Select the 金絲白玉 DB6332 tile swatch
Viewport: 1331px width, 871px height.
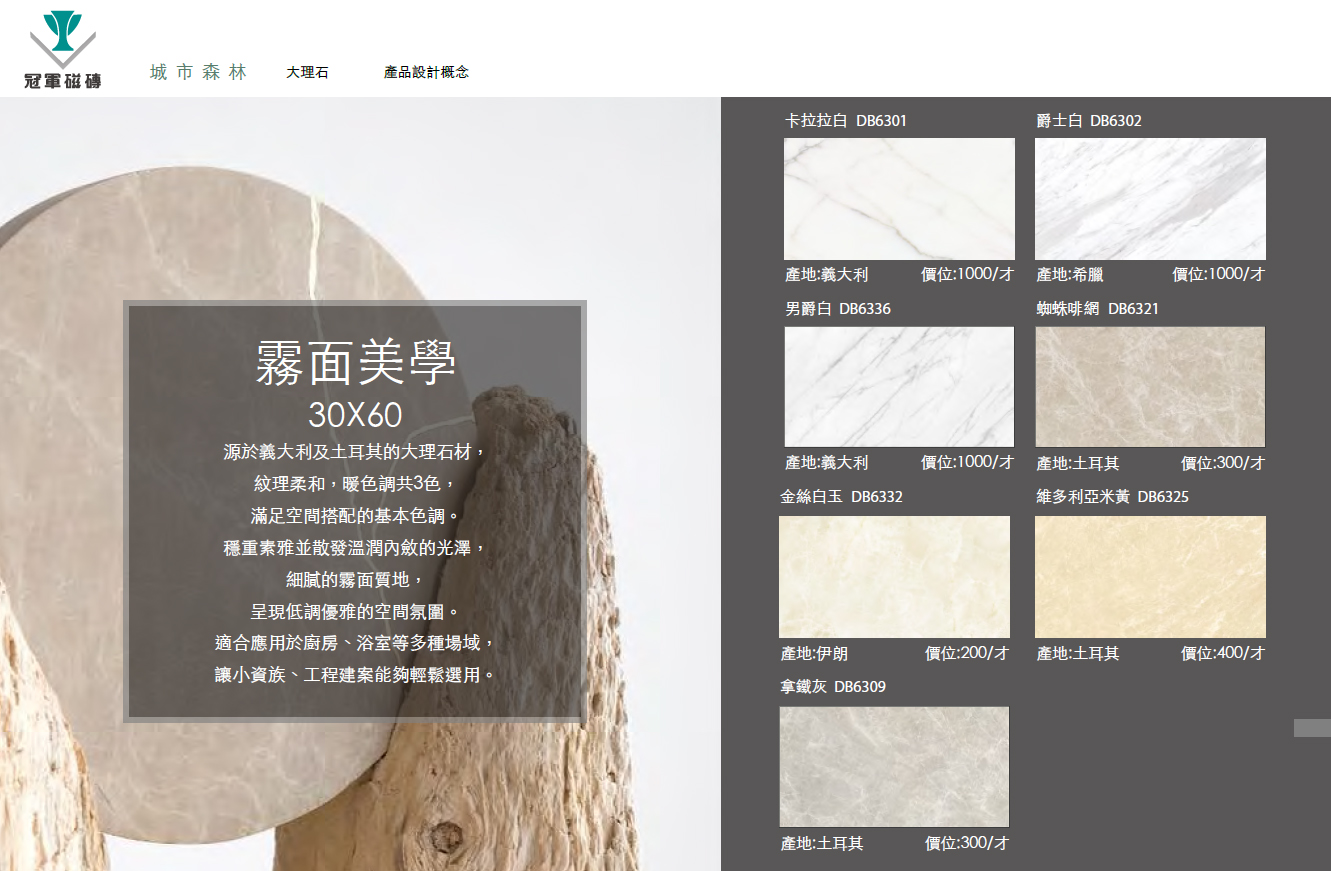(894, 577)
